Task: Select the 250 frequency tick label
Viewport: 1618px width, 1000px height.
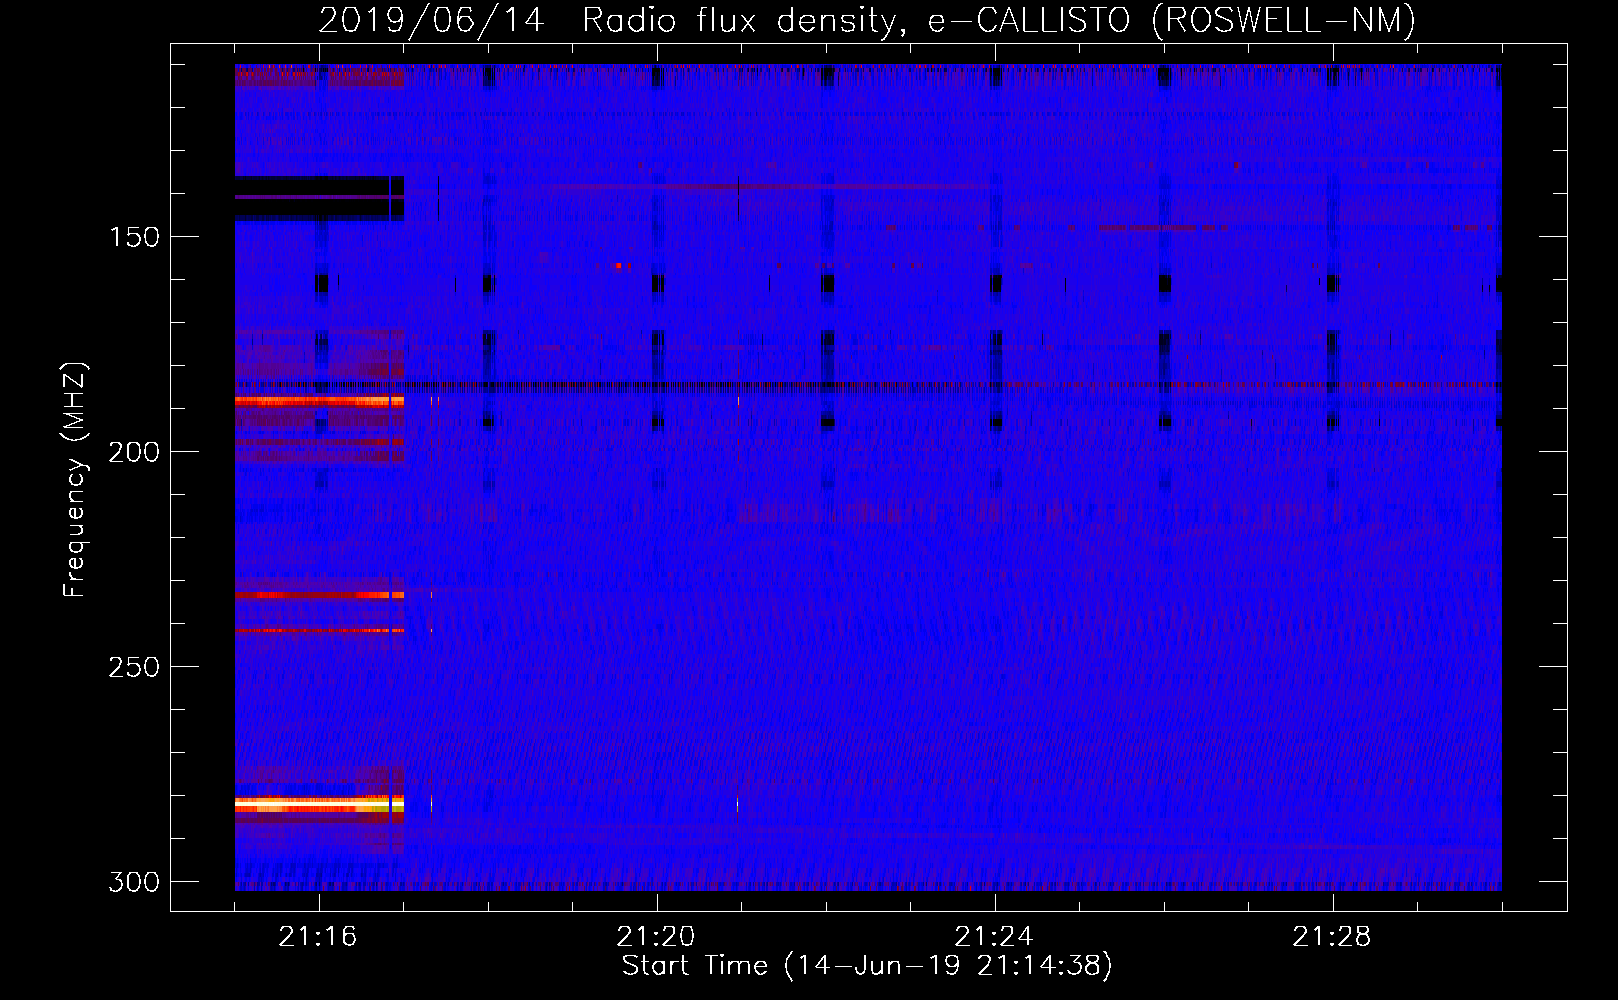Action: (x=134, y=667)
